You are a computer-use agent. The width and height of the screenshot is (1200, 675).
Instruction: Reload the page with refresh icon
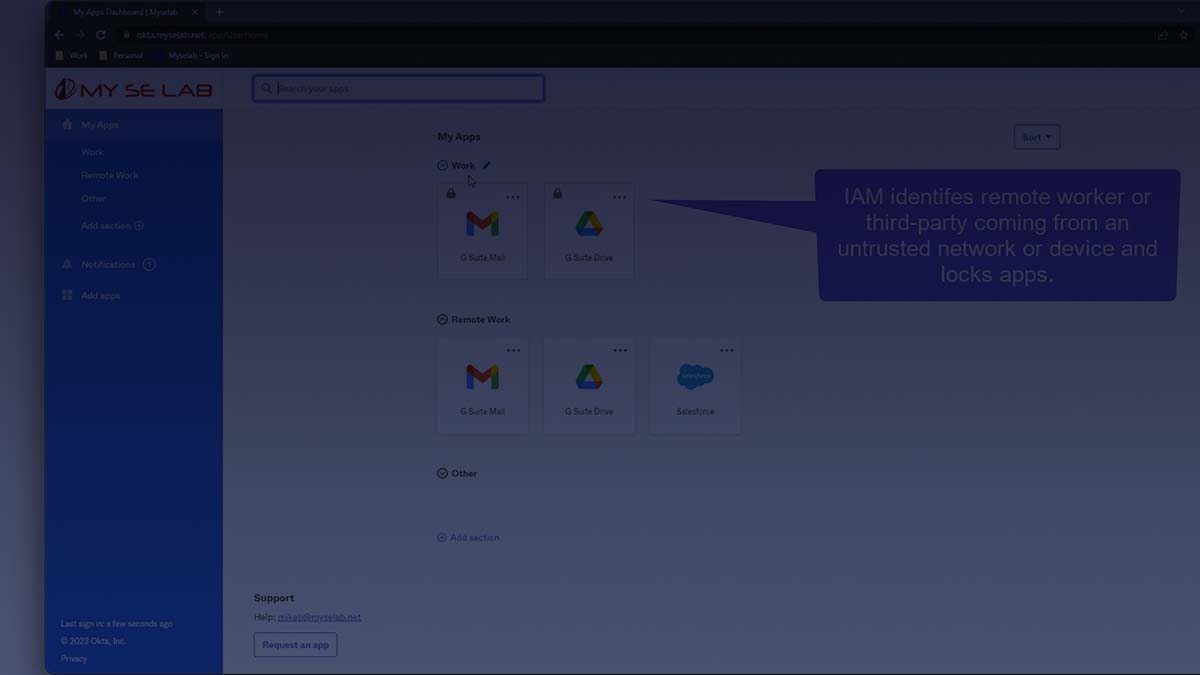pos(101,35)
